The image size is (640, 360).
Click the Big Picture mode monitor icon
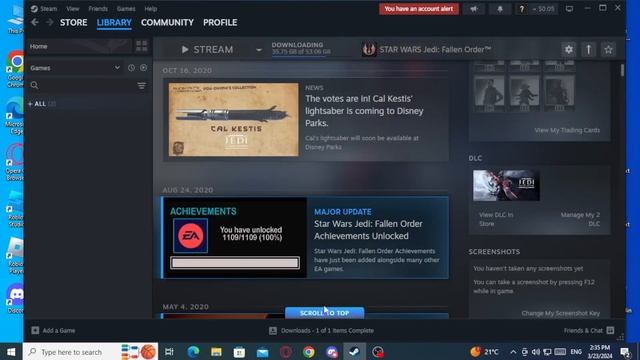[569, 9]
